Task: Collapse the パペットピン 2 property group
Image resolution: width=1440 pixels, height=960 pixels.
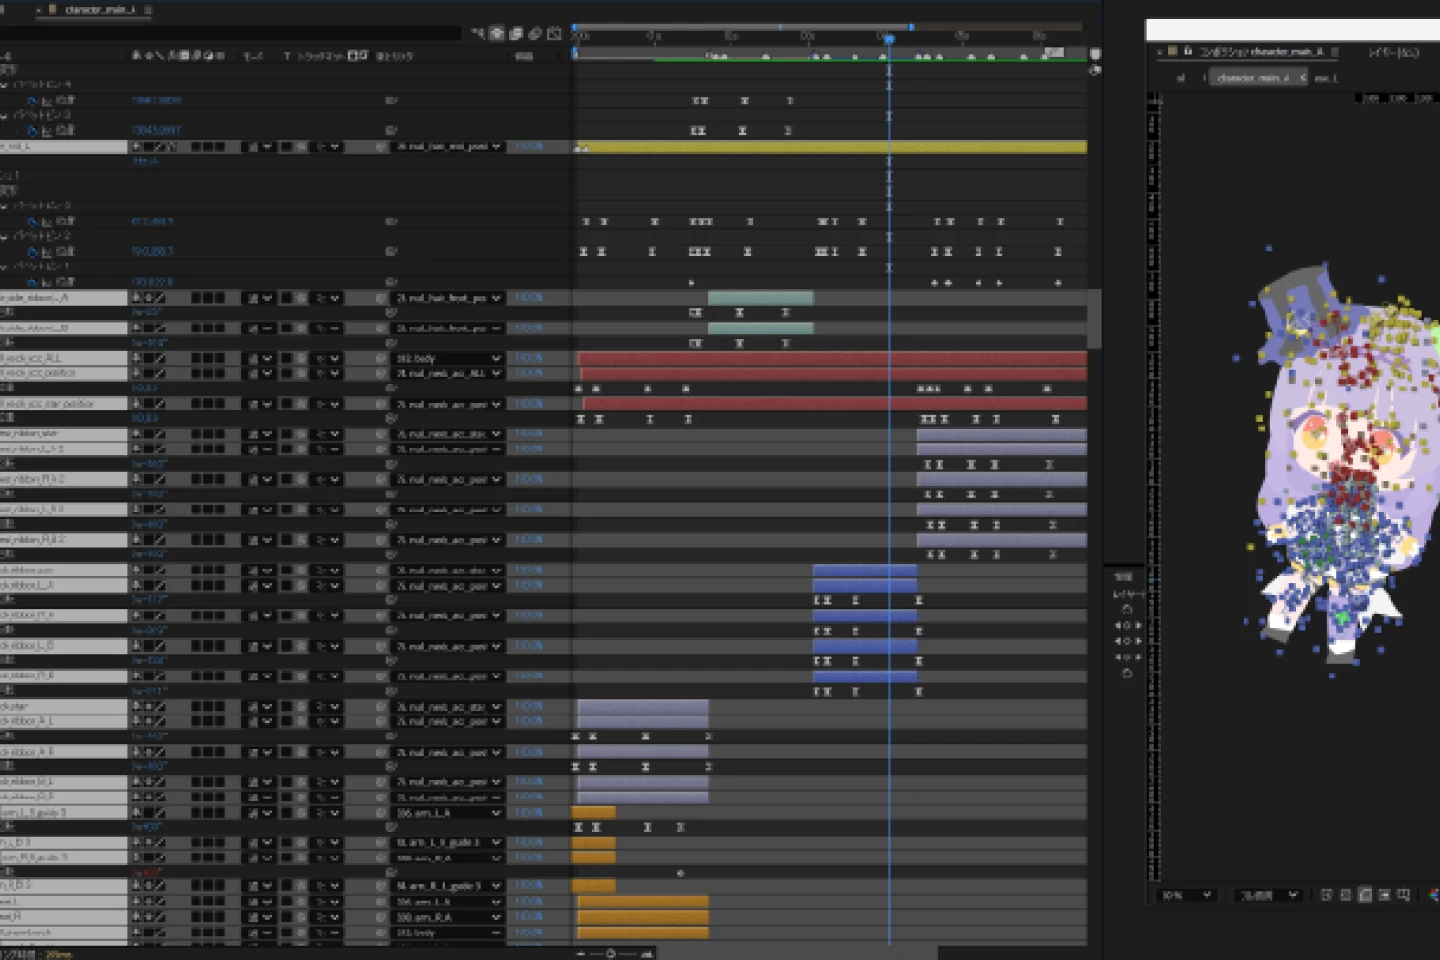Action: [5, 237]
